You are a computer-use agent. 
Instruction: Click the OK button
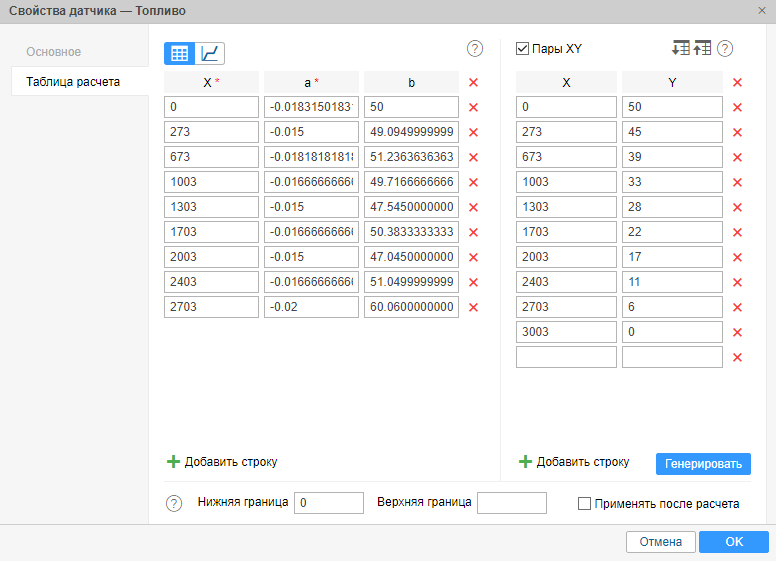[734, 542]
